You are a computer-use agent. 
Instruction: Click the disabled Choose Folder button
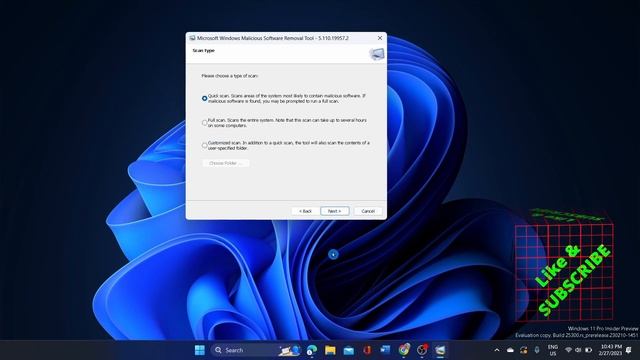click(226, 163)
